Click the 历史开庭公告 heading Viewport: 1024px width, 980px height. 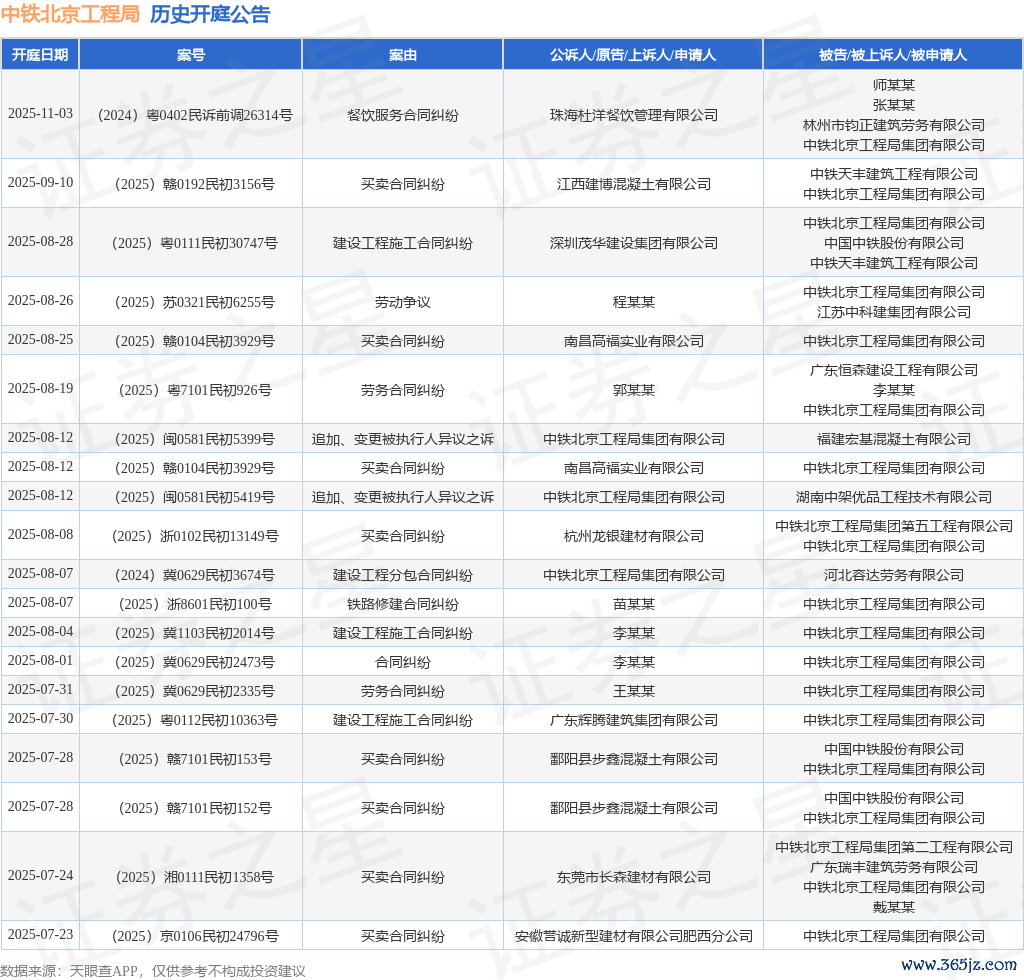click(x=210, y=14)
